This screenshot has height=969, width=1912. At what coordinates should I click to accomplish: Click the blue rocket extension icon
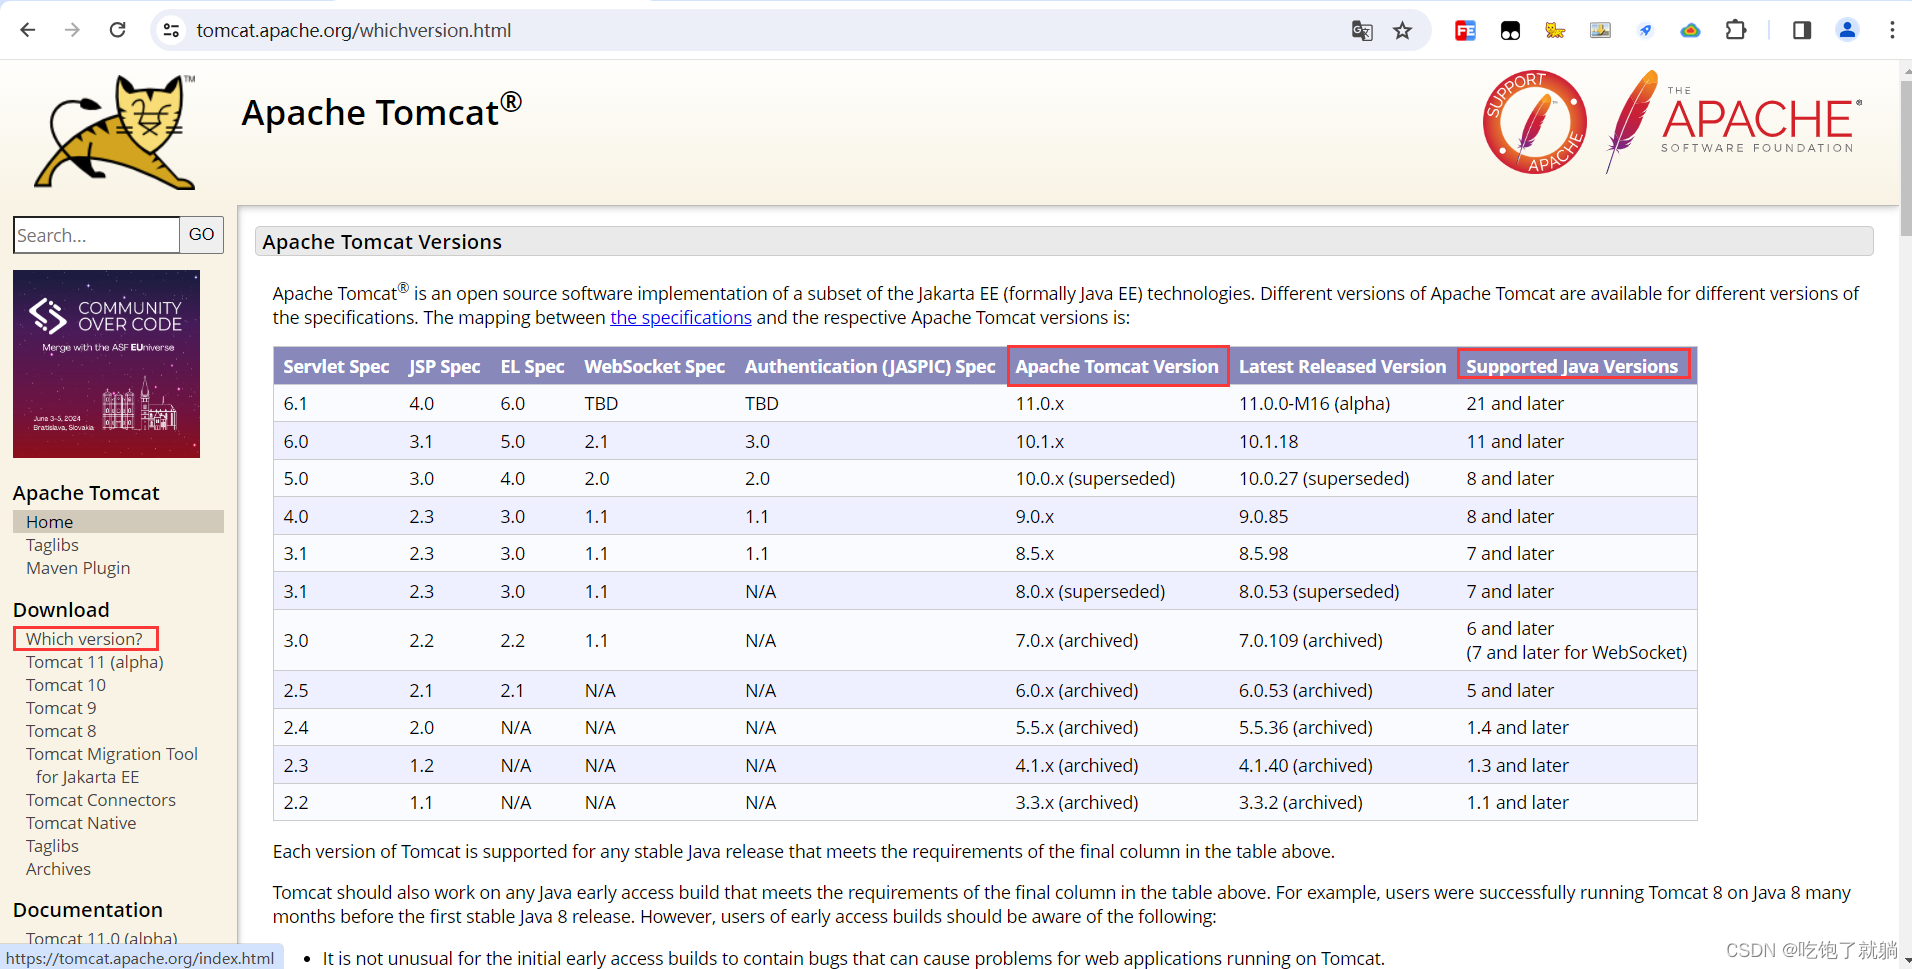point(1645,30)
